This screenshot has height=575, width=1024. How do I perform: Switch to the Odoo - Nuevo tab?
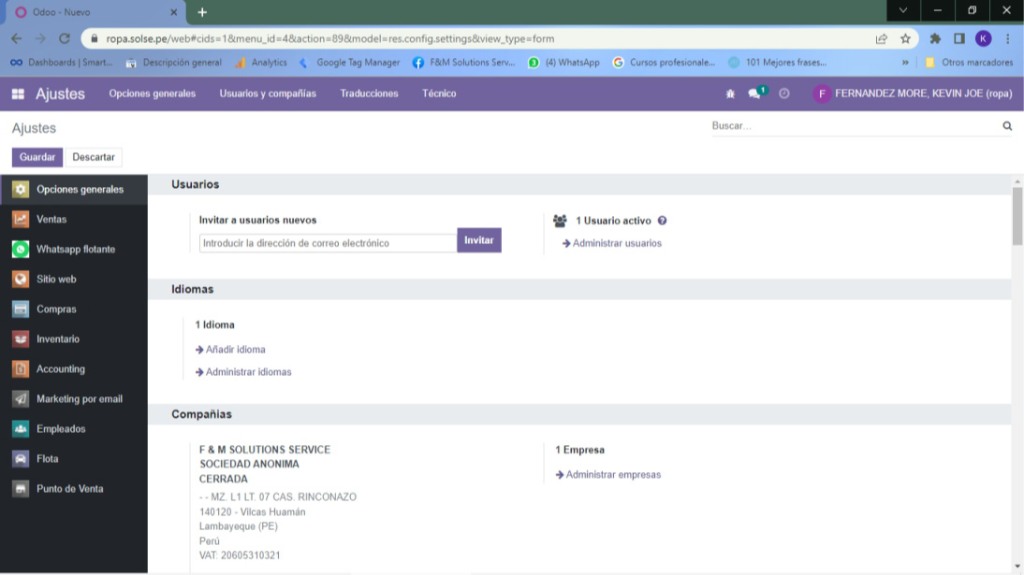point(95,12)
